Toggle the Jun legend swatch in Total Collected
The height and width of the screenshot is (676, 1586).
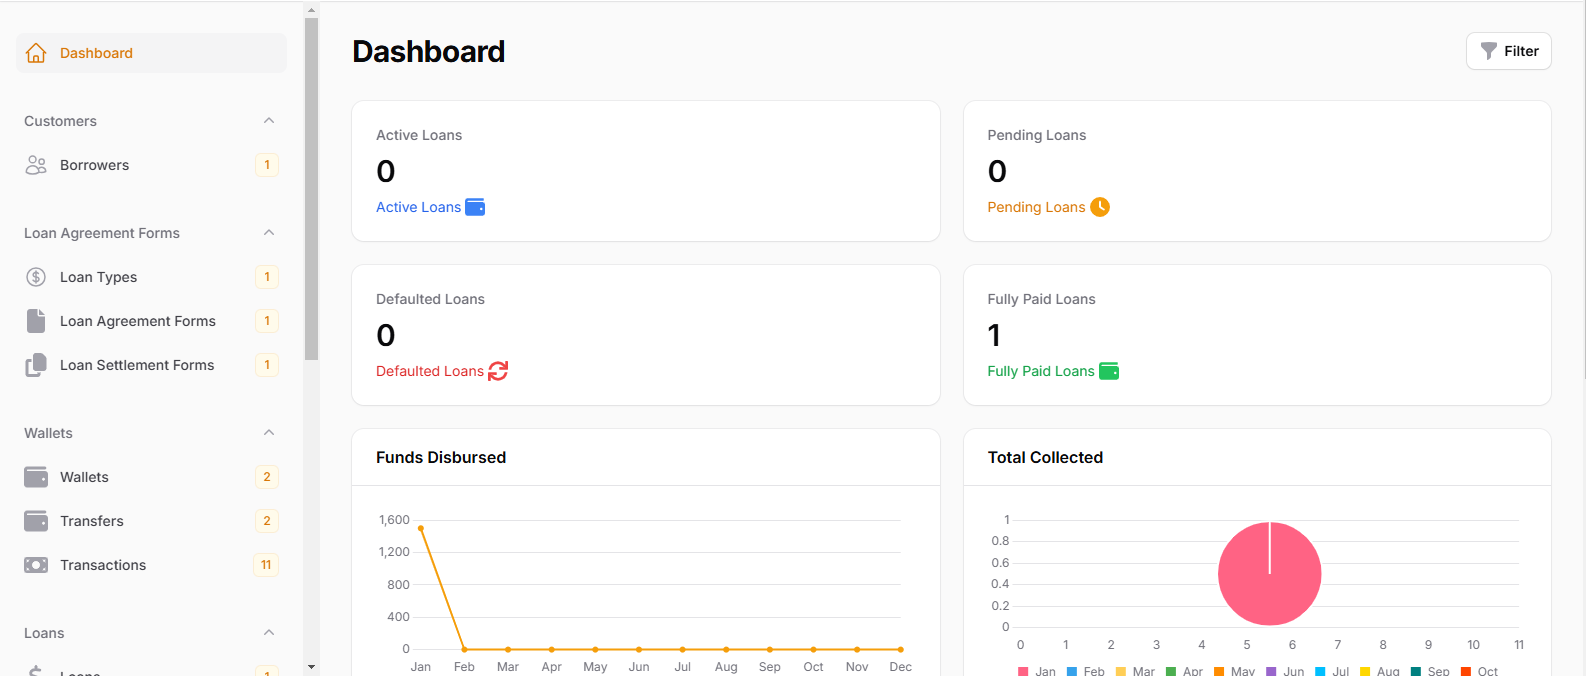[x=1271, y=671]
